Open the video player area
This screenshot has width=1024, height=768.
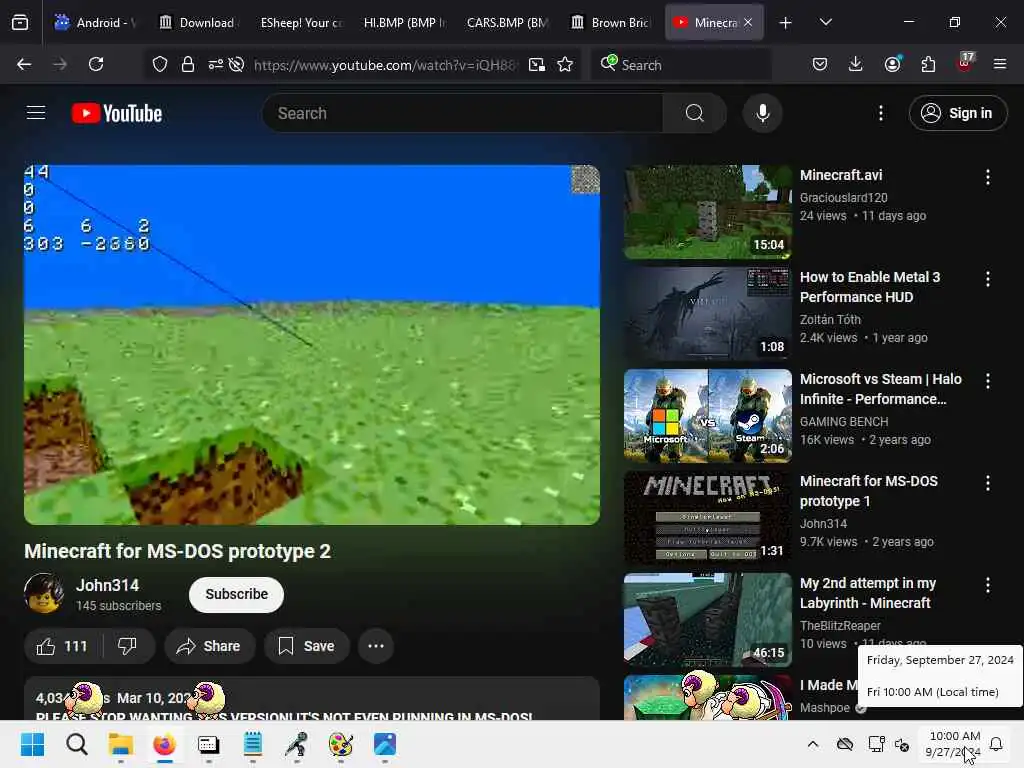point(312,345)
